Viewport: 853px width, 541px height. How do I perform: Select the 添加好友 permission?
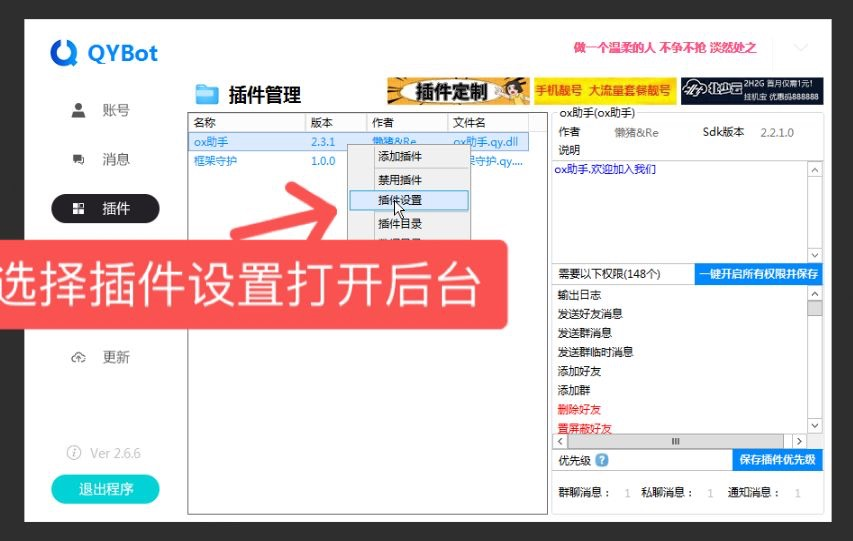579,371
